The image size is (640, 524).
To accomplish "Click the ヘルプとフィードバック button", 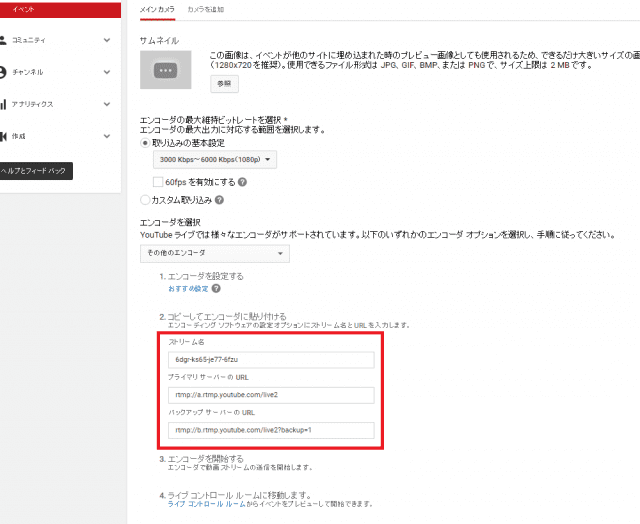I will 36,171.
